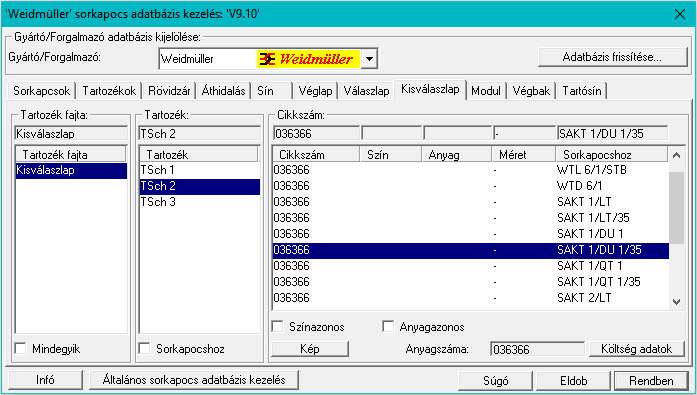Viewport: 697px width, 395px height.
Task: Click the Kép button
Action: (x=310, y=349)
